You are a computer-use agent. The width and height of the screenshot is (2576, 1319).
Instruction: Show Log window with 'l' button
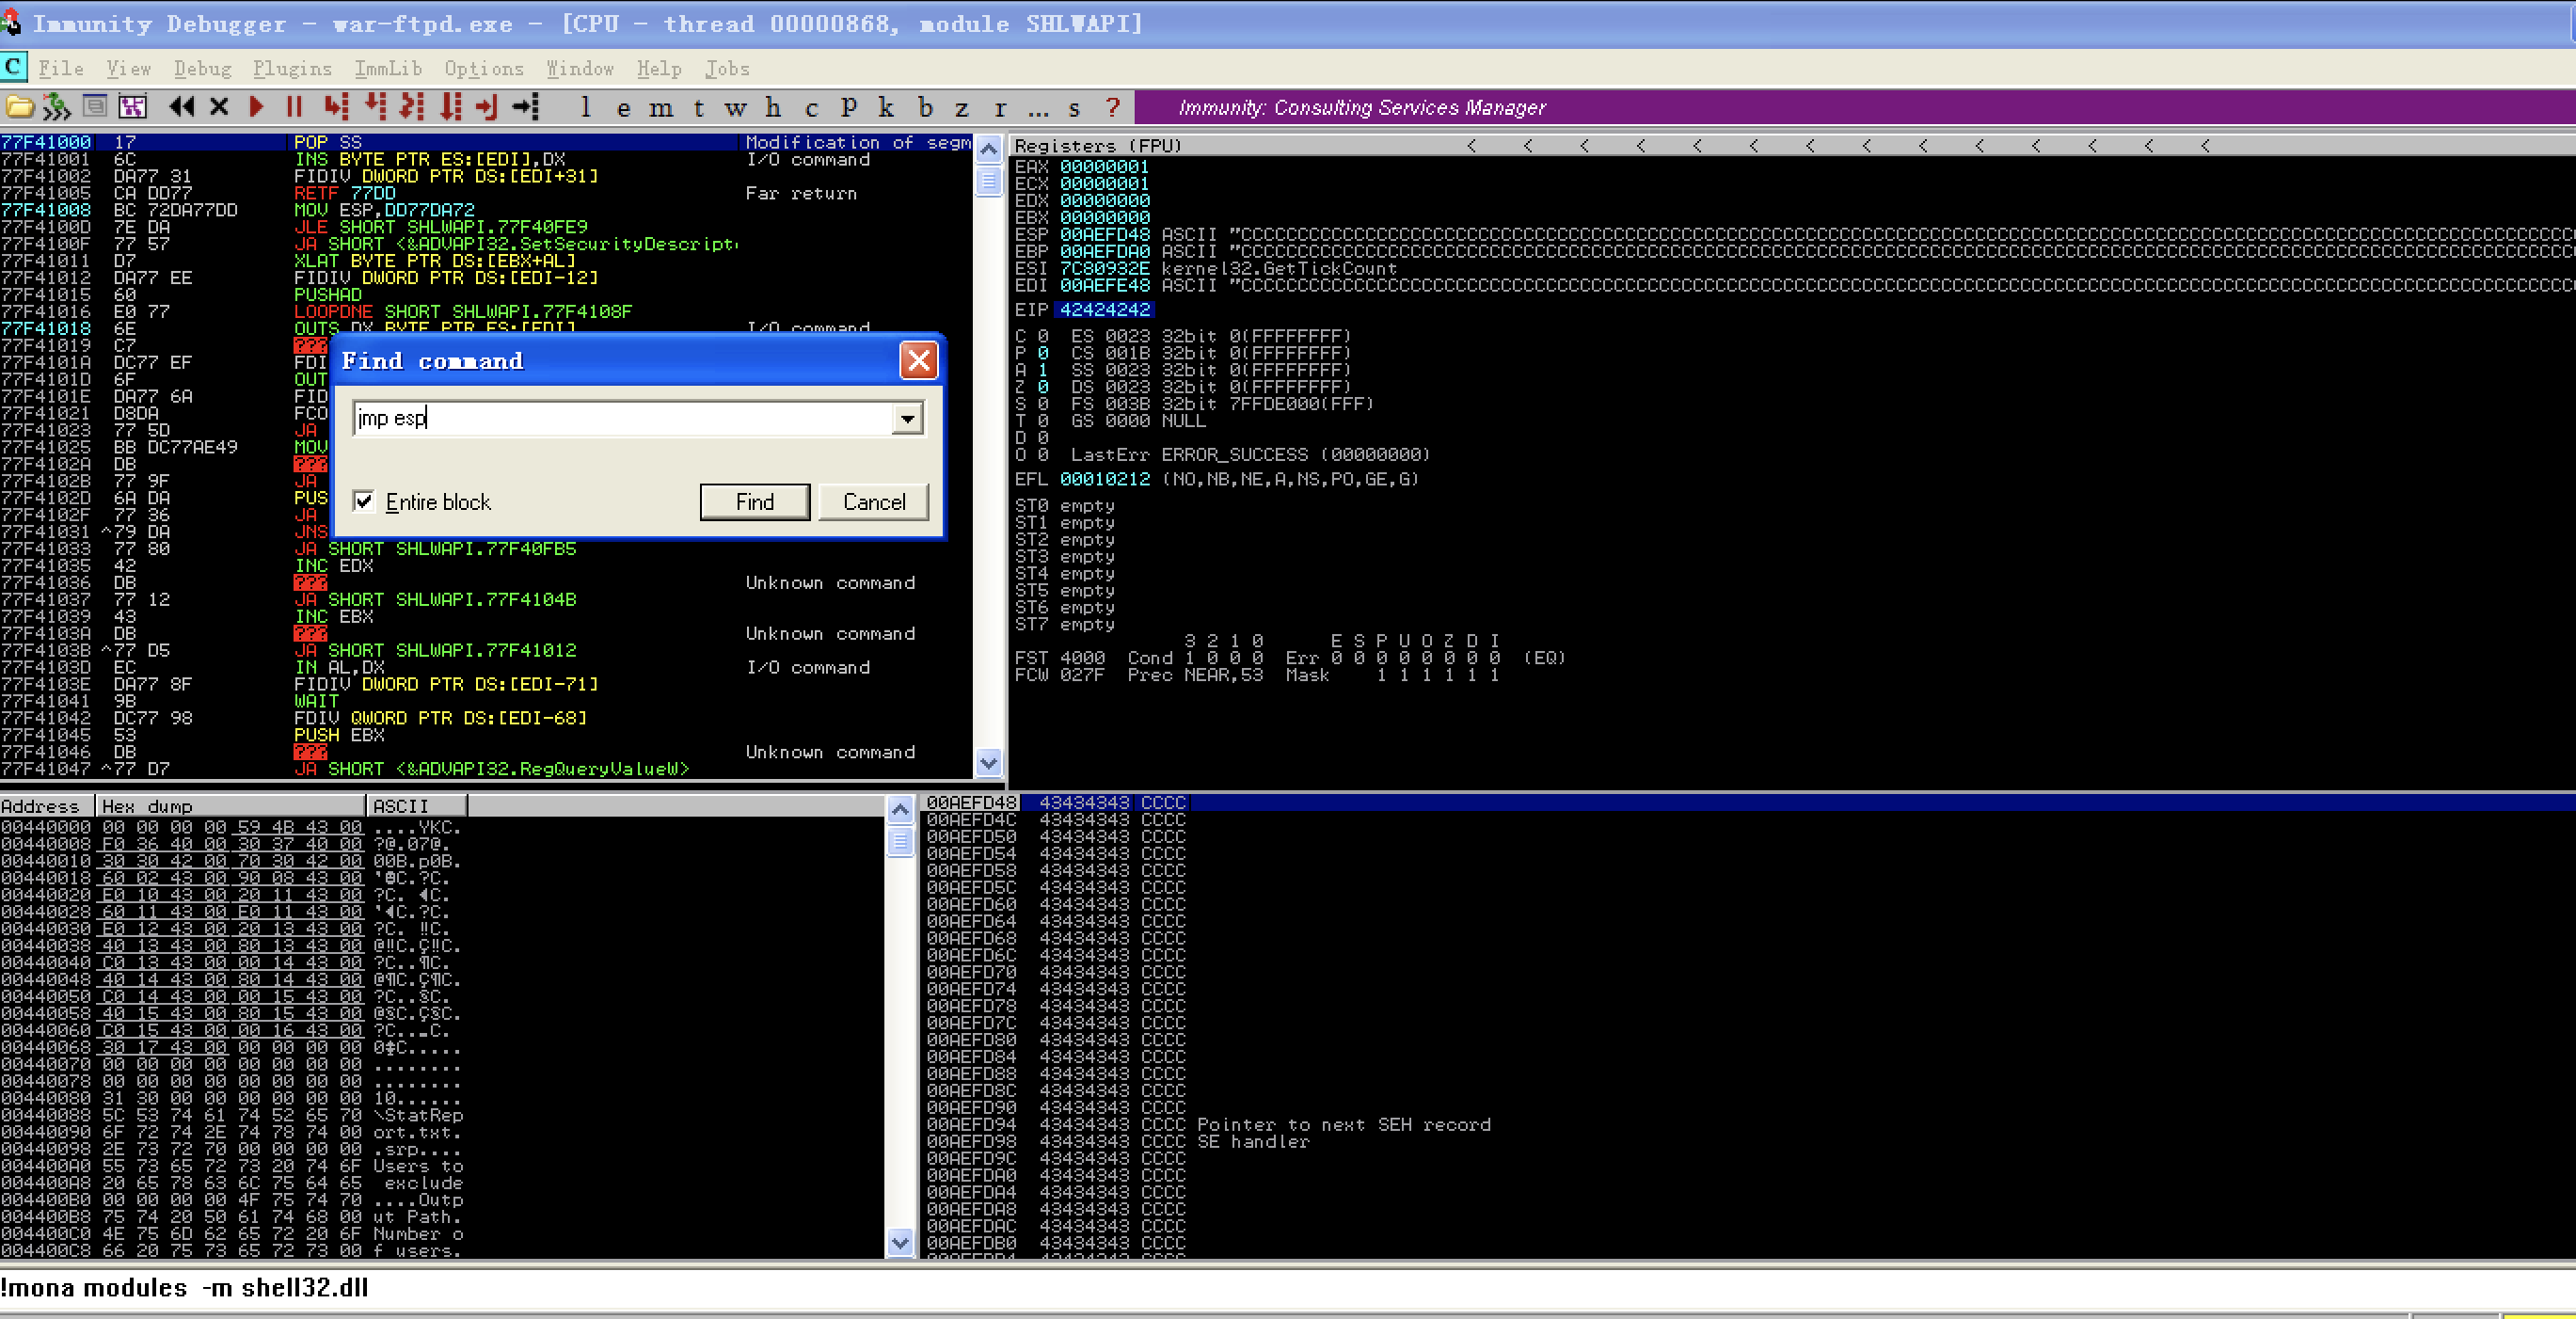[x=586, y=107]
